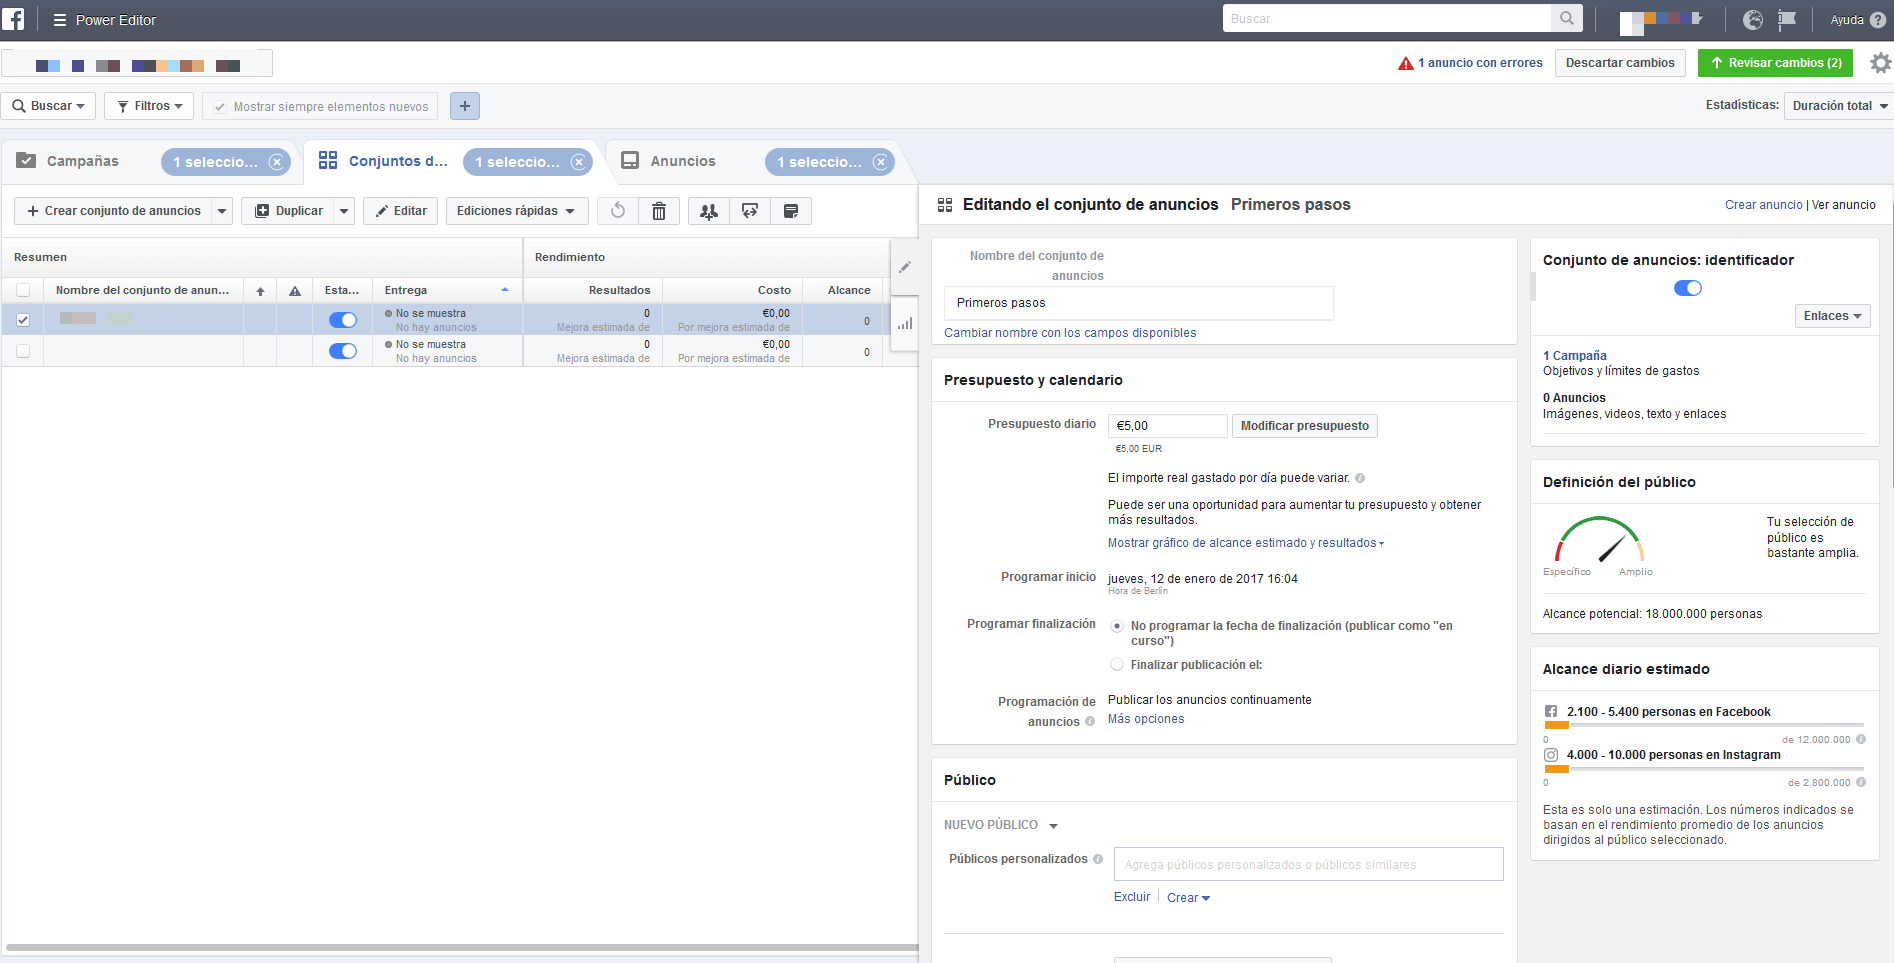Screen dimensions: 1894x963
Task: Open the Ediciones rápidas dropdown
Action: [517, 211]
